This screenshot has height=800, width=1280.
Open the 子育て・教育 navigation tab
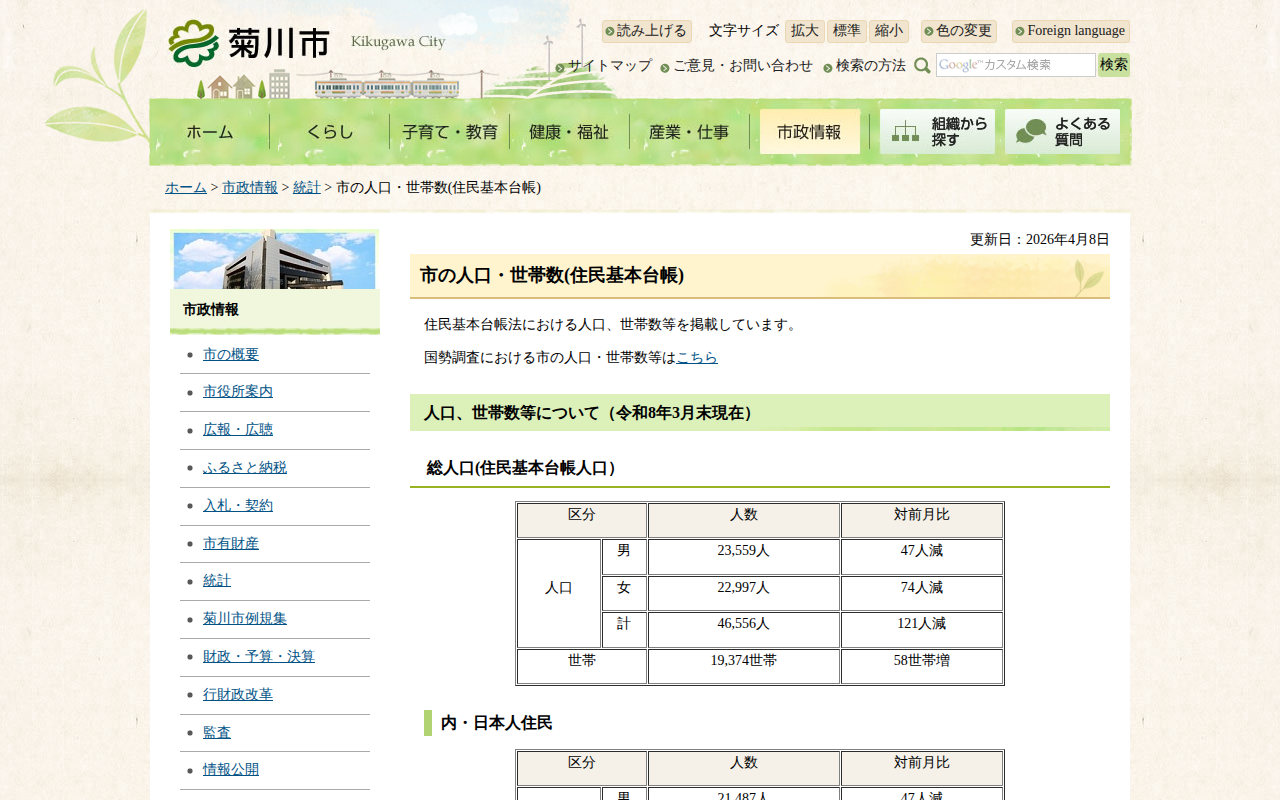(x=450, y=132)
